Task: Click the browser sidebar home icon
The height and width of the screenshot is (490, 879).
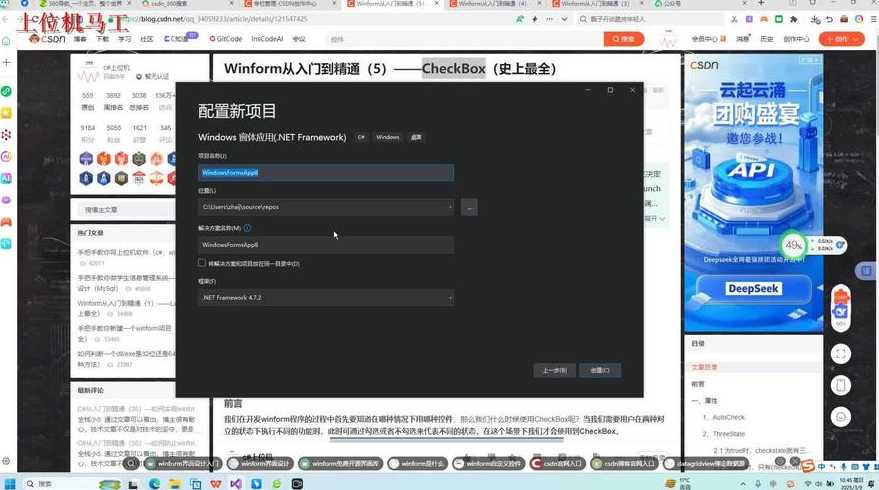Action: 6,41
